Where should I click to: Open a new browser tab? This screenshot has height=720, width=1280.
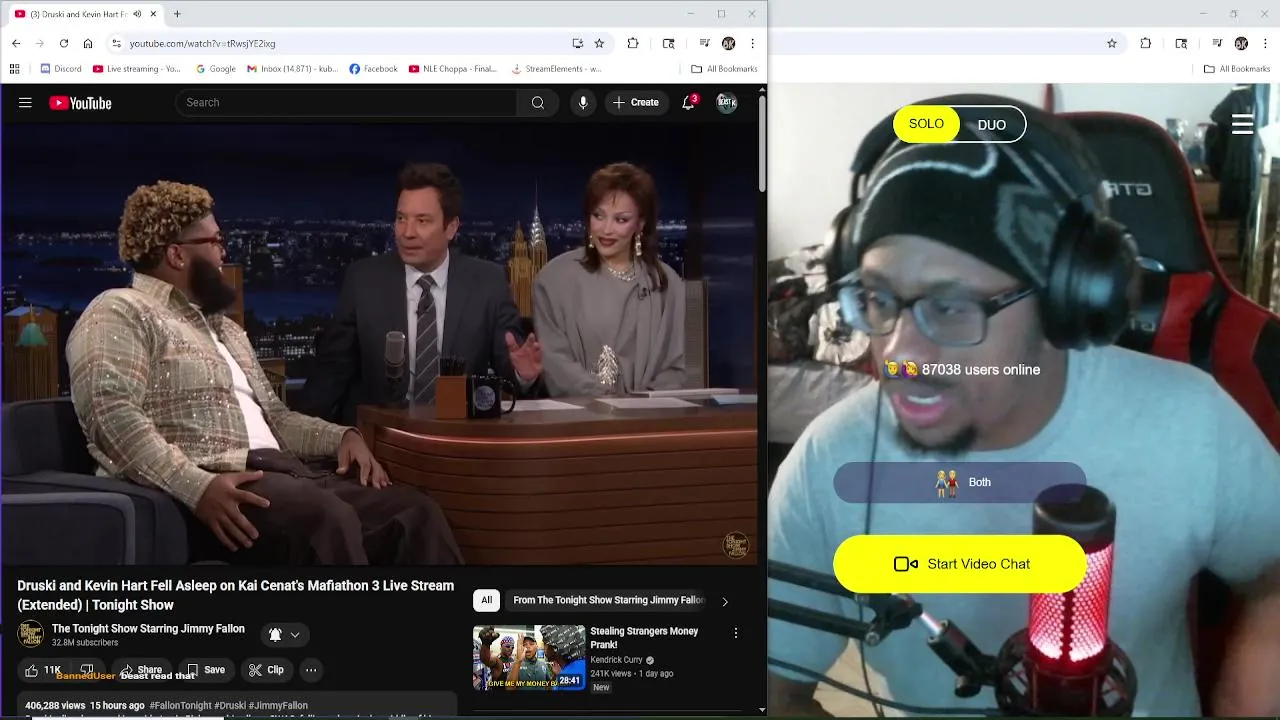click(177, 14)
